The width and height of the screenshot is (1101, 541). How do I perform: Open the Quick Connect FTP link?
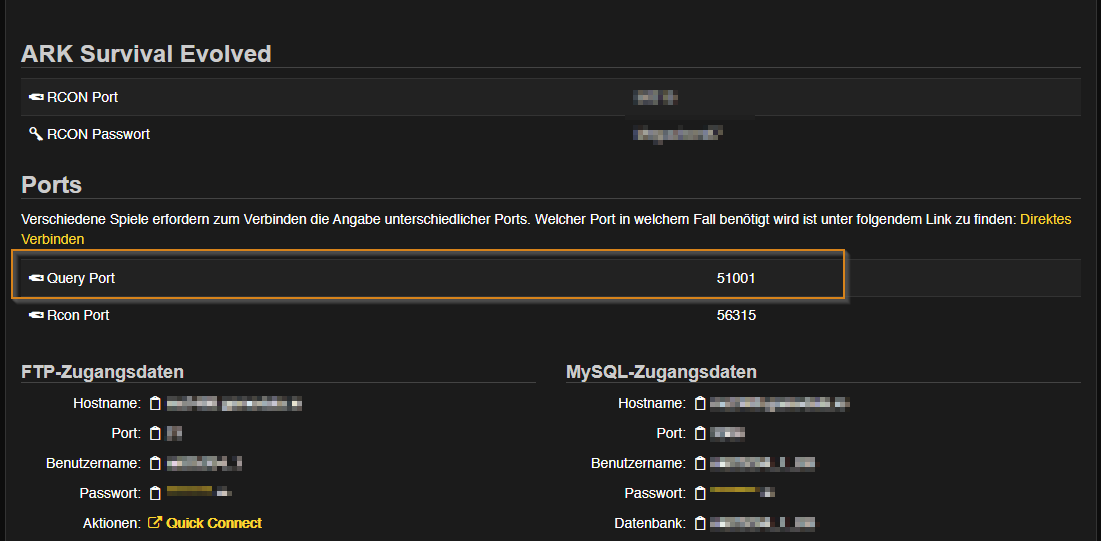pyautogui.click(x=214, y=523)
